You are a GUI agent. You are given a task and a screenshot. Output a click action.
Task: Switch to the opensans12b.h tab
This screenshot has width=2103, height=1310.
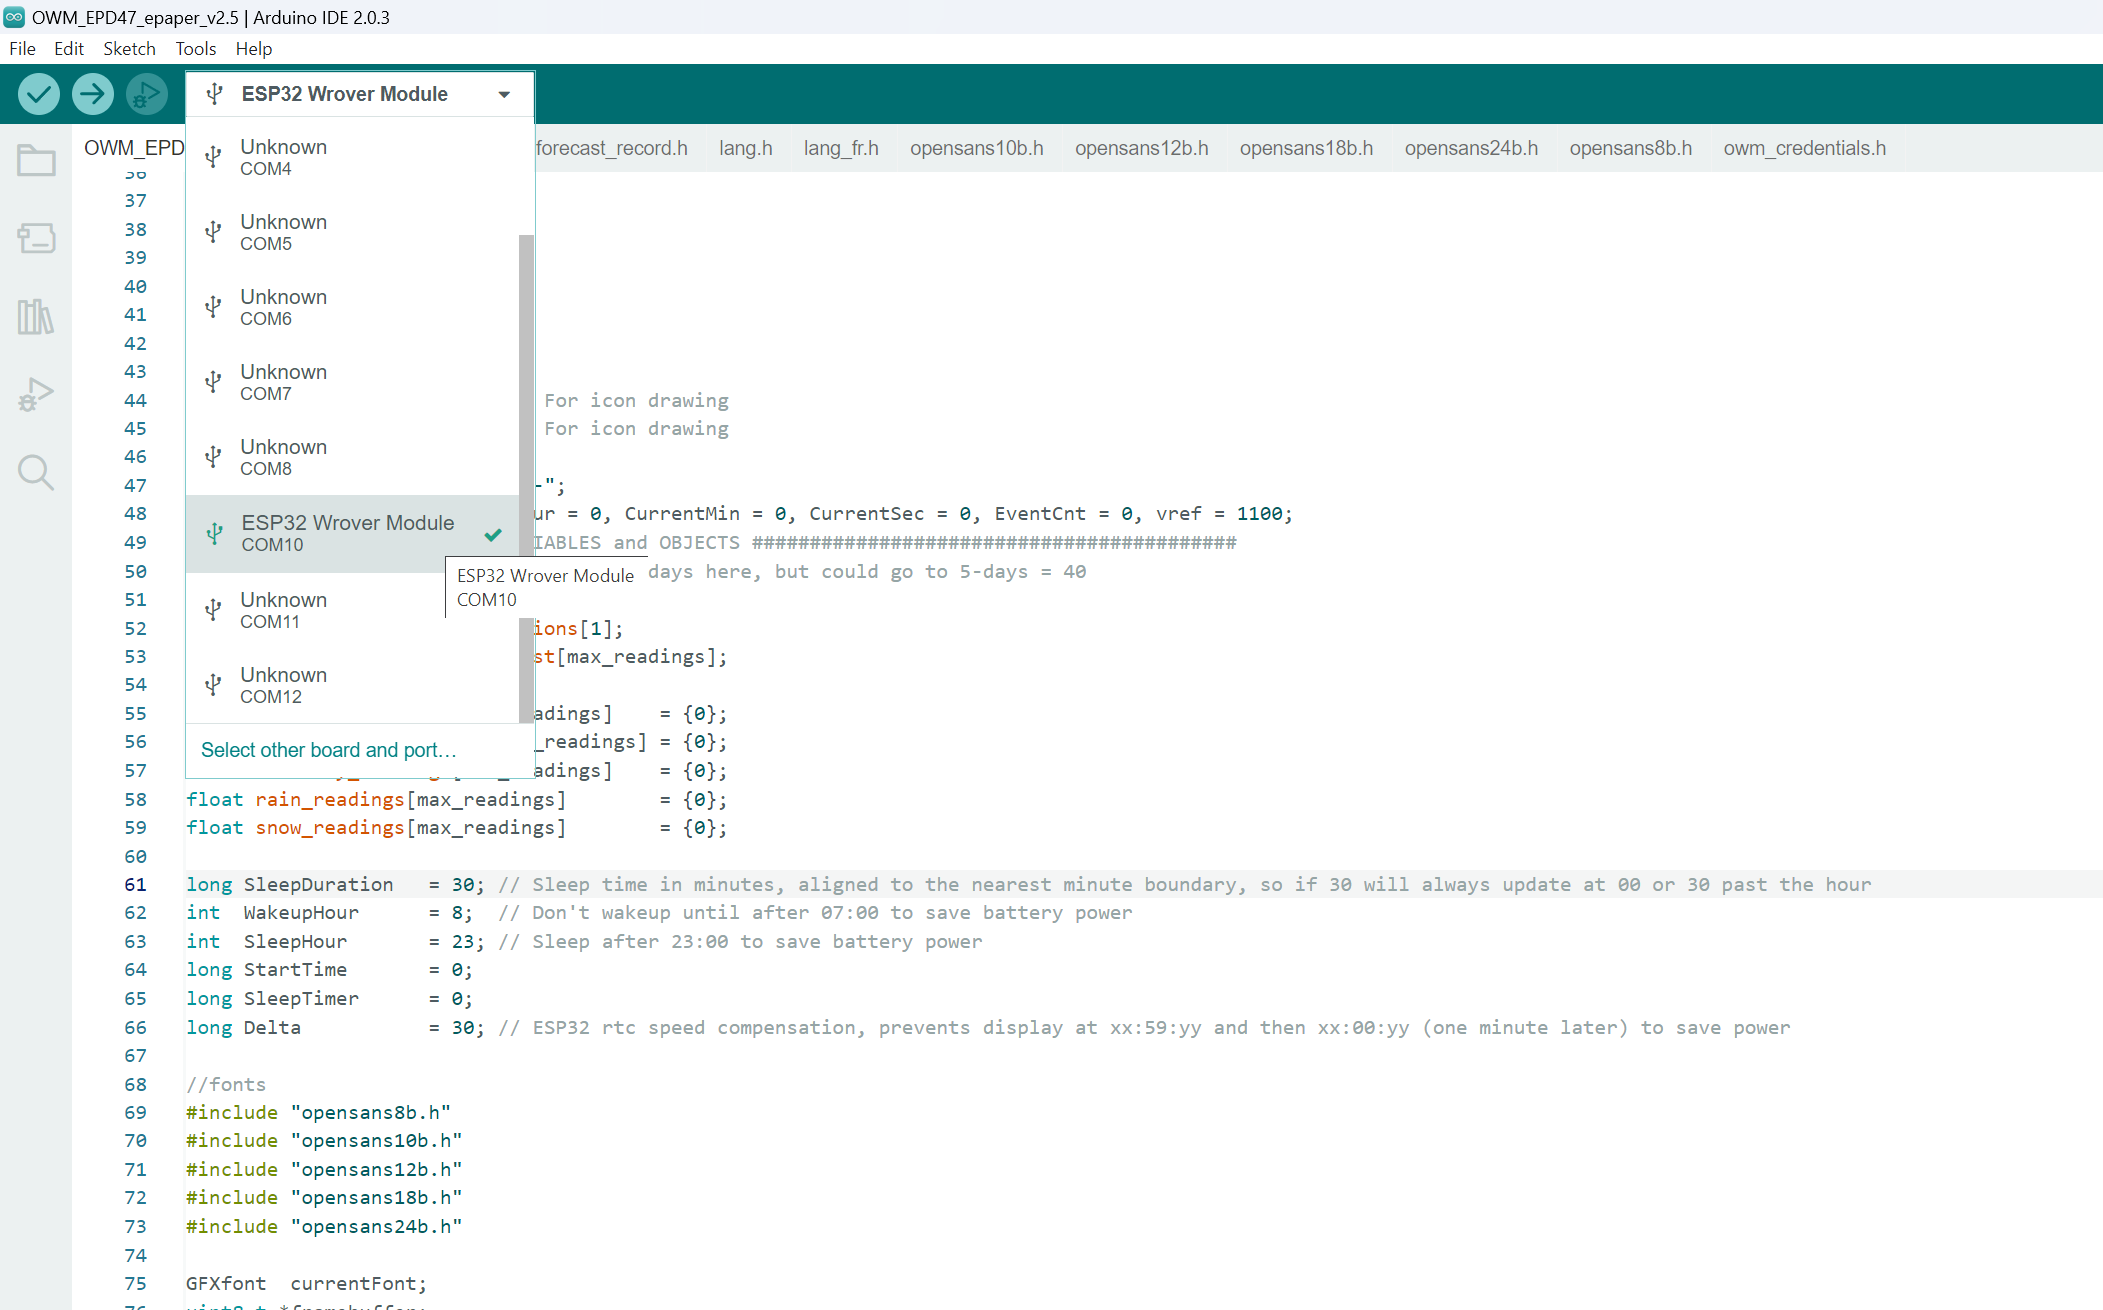[x=1142, y=148]
